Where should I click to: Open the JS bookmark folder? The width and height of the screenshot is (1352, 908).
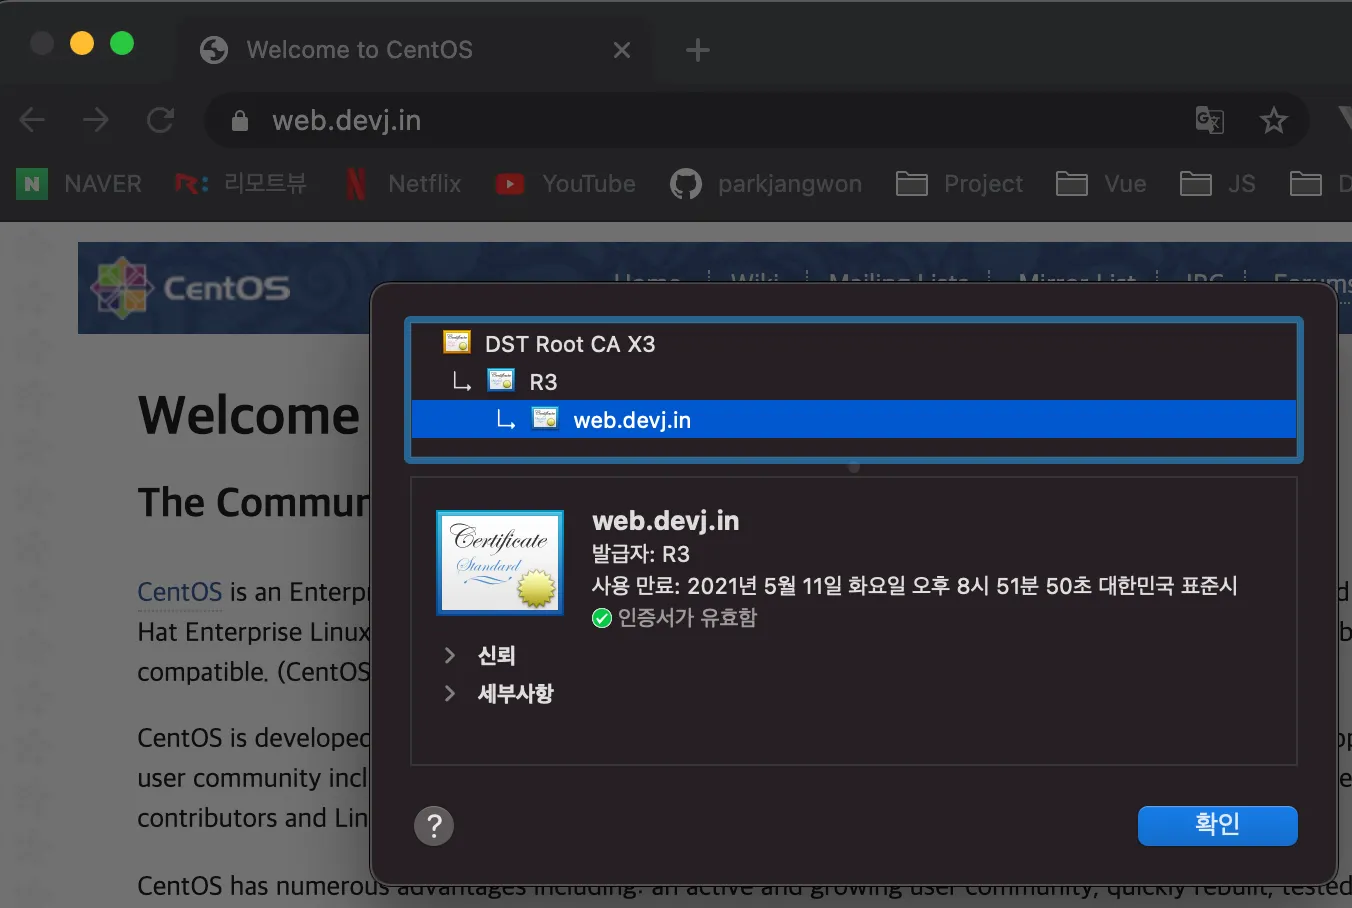(x=1218, y=184)
